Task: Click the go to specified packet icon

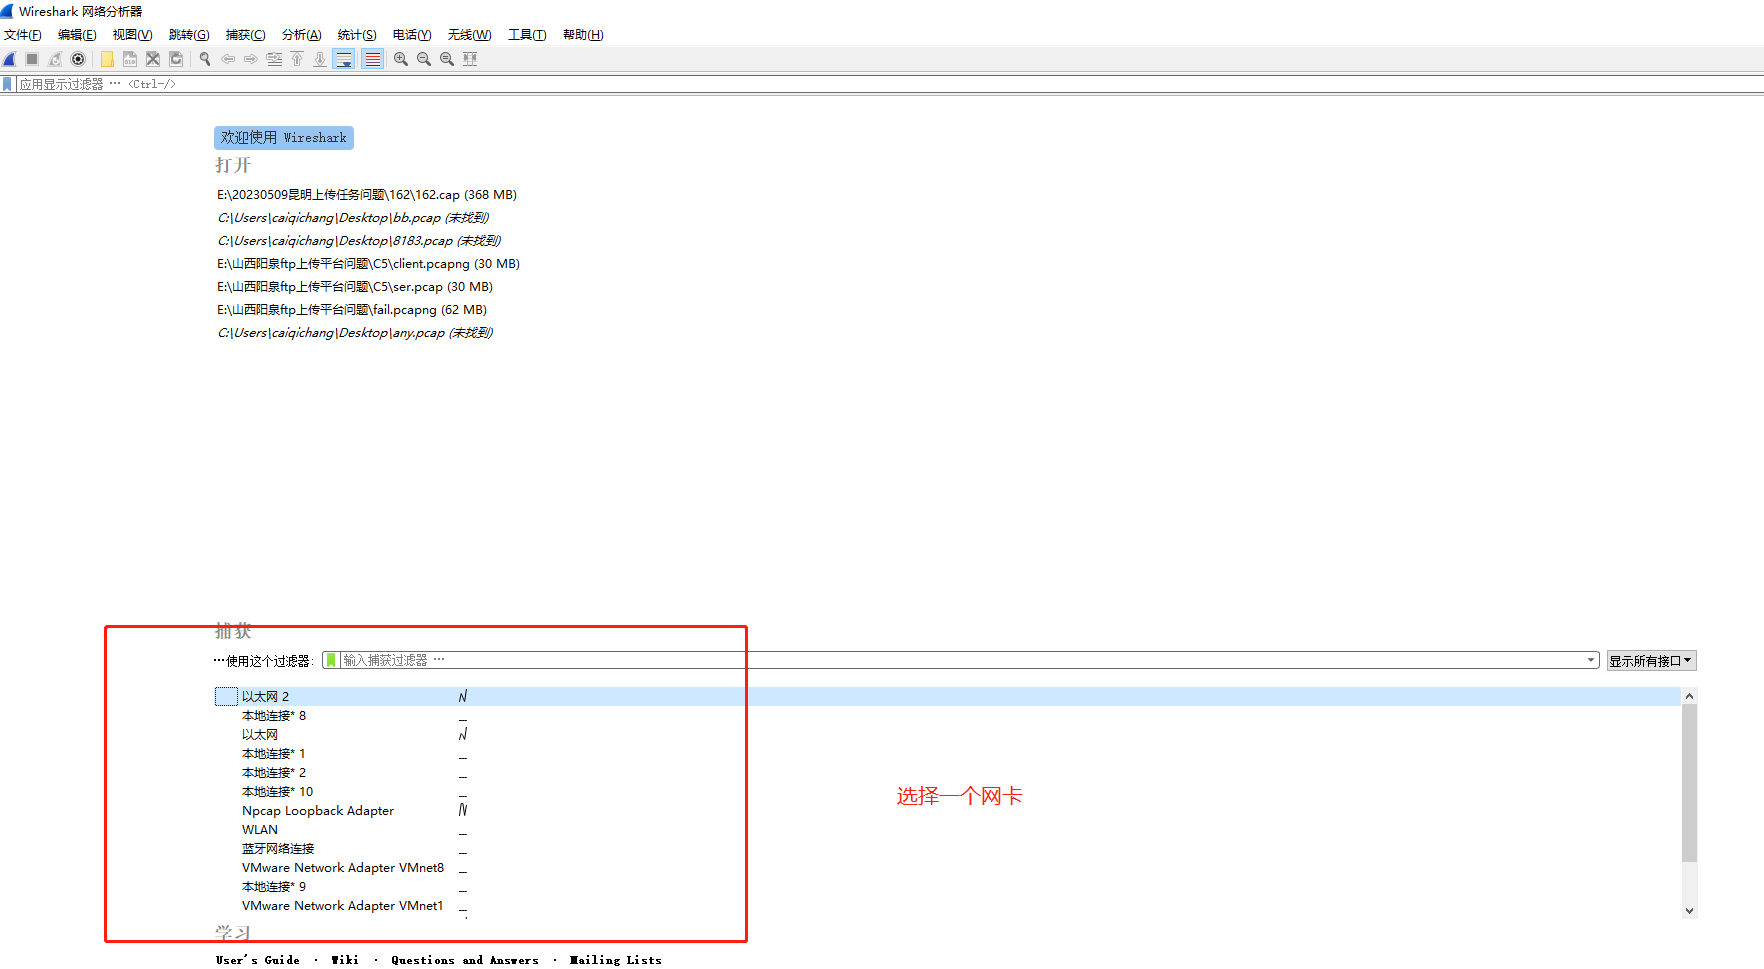Action: pos(274,59)
